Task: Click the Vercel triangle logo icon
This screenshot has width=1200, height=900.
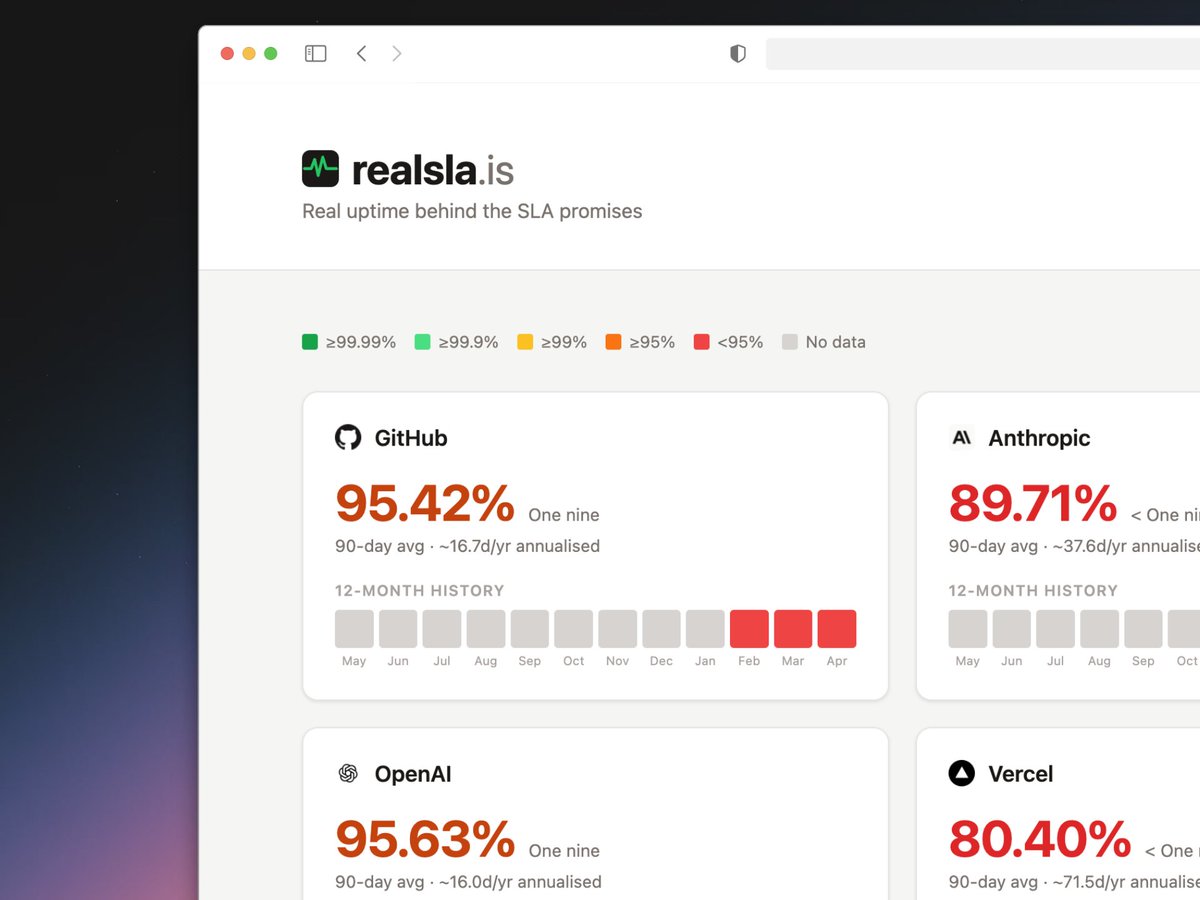Action: click(961, 773)
